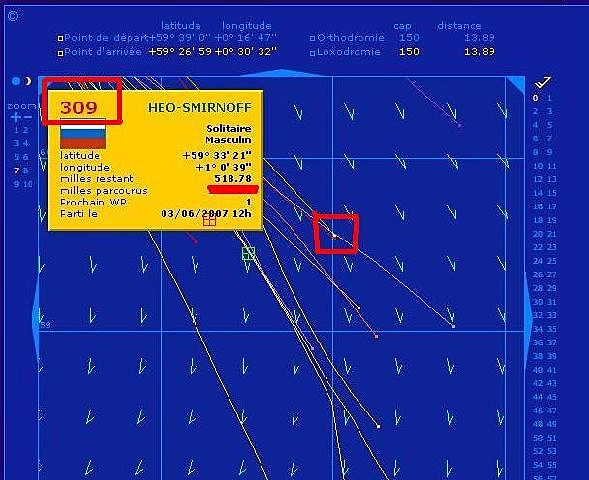Screen dimensions: 589x480
Task: Enable the Orthodromie checkbox
Action: 312,38
